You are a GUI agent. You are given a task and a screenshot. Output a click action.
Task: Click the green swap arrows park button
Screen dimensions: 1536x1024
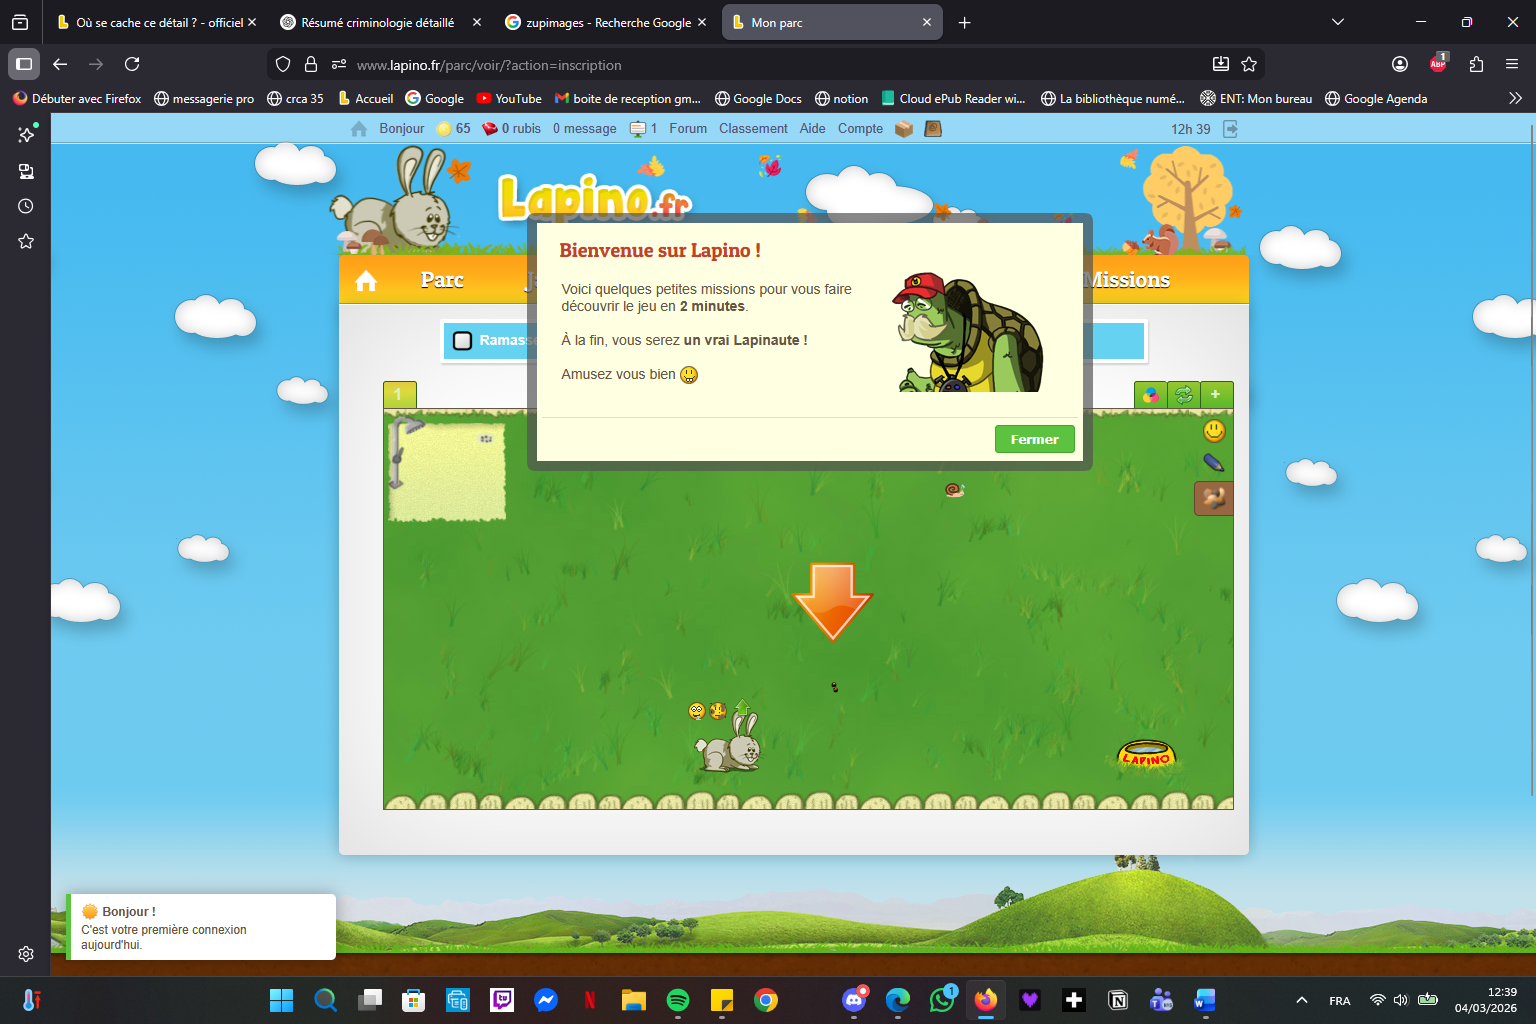pos(1184,395)
